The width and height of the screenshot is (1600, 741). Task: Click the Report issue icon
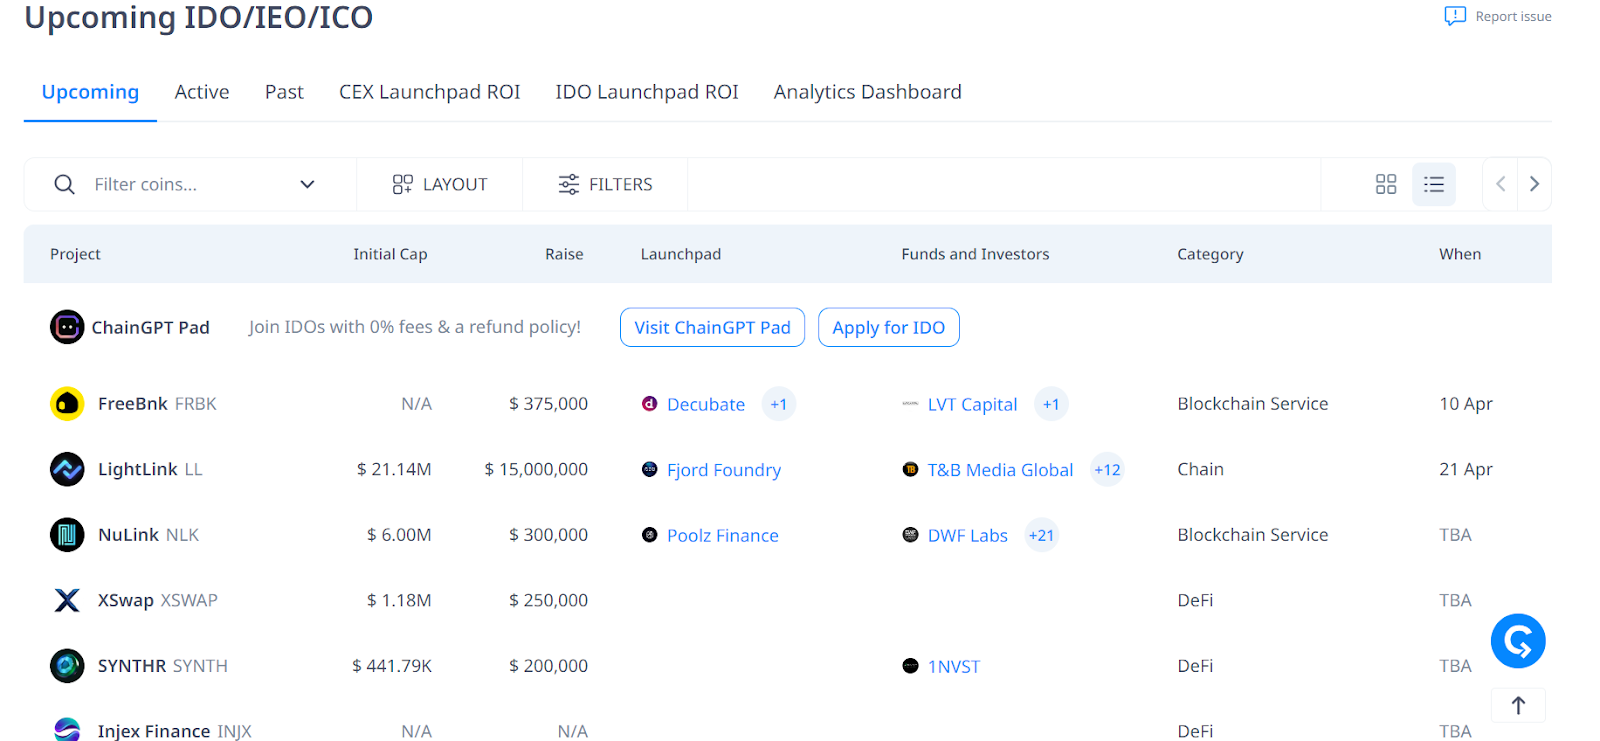[x=1455, y=16]
